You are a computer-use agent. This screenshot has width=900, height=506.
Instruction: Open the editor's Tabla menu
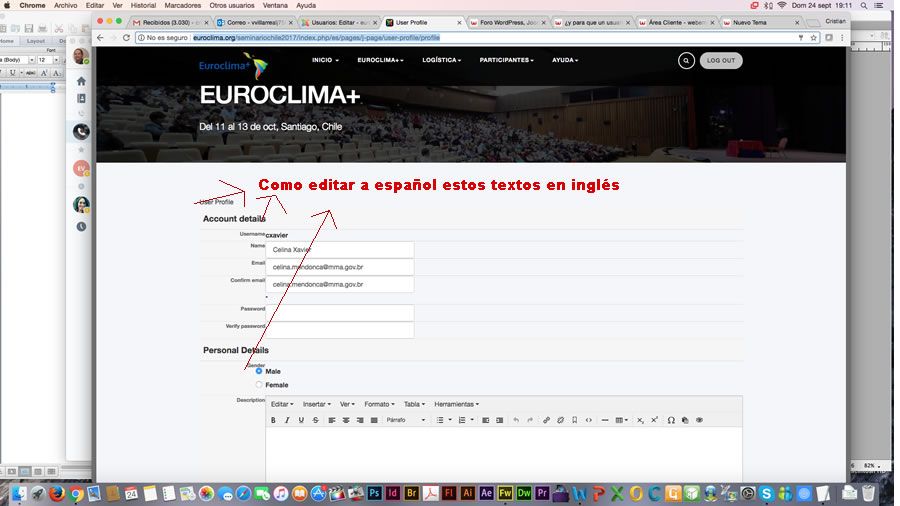(x=414, y=404)
